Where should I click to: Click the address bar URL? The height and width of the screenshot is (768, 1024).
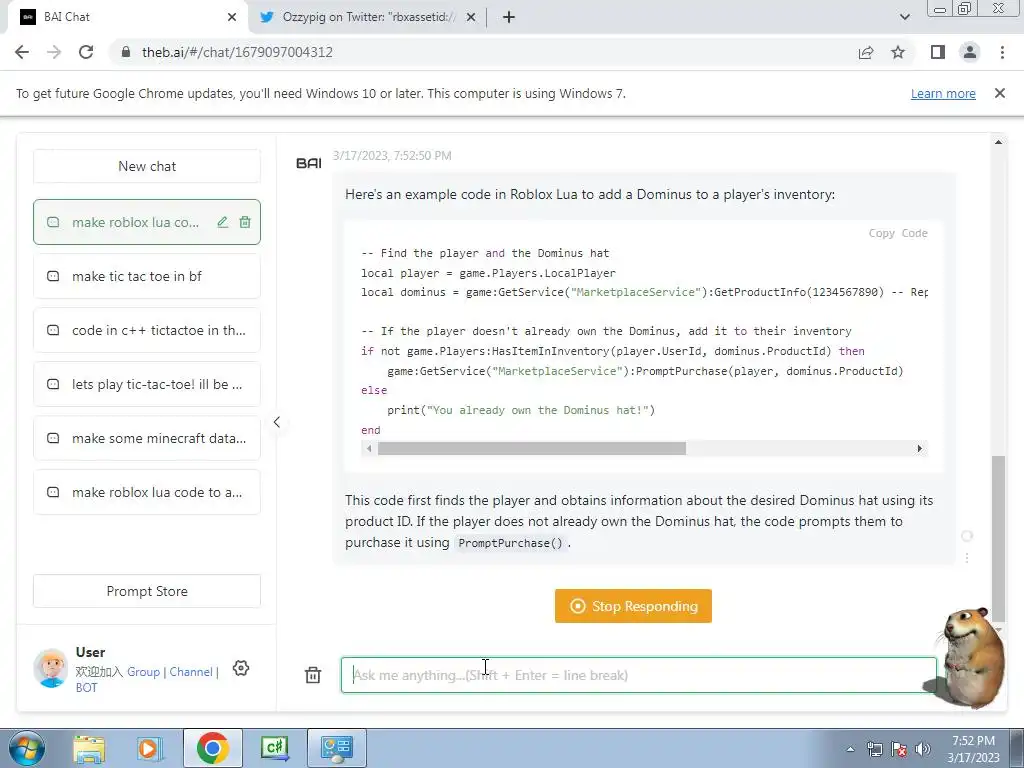point(238,52)
